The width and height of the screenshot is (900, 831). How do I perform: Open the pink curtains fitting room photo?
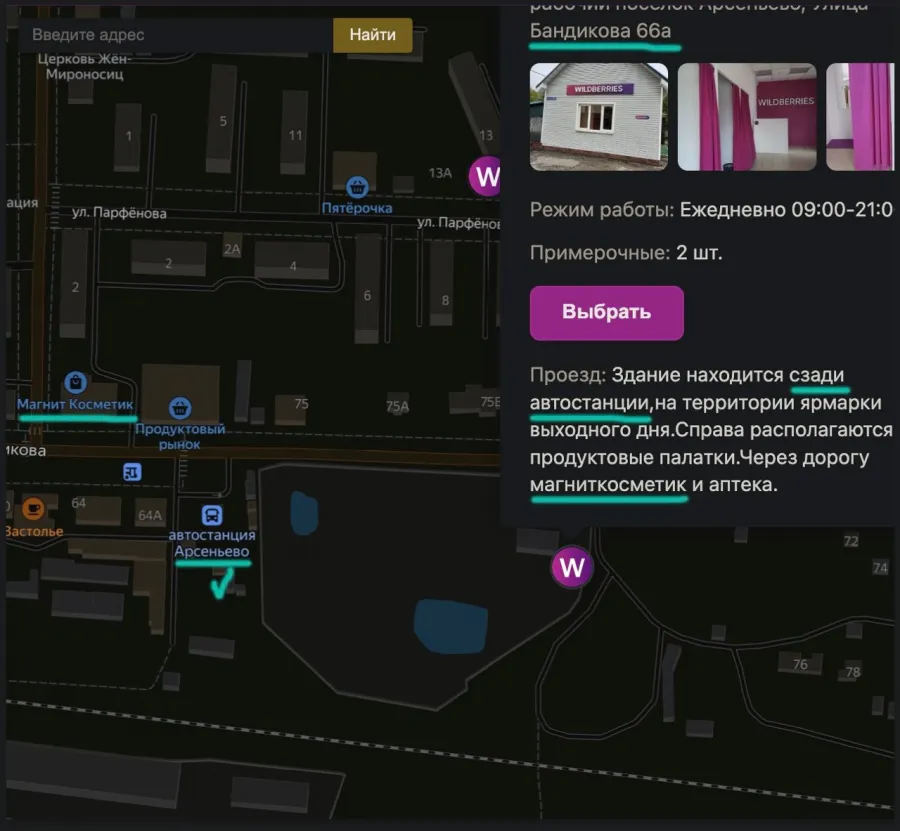747,117
